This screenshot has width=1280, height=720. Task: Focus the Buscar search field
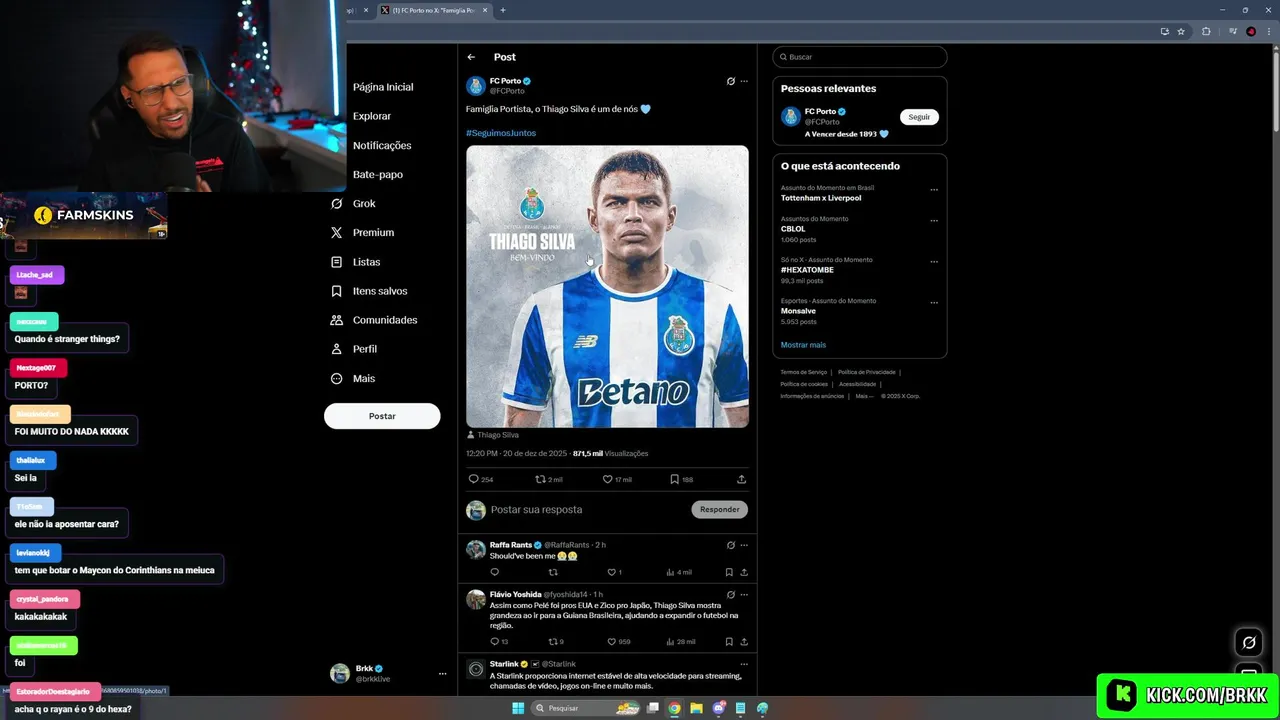(860, 57)
